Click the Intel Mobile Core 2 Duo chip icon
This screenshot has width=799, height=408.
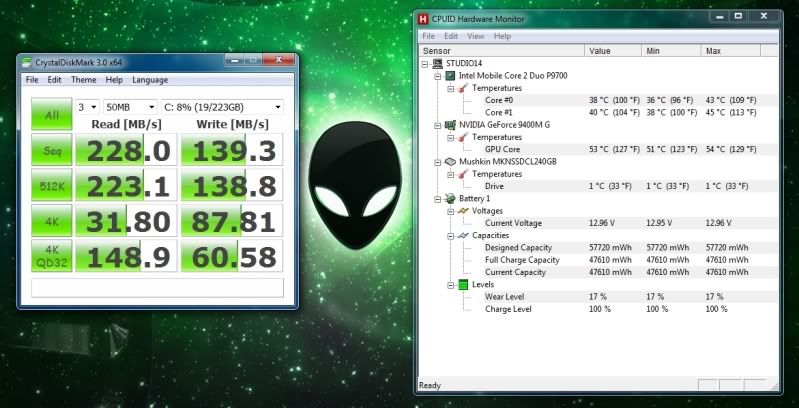(450, 76)
